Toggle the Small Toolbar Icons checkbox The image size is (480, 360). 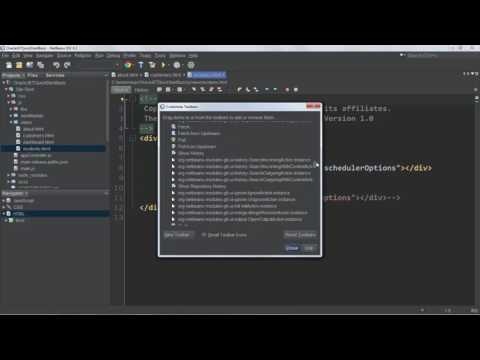click(x=204, y=235)
